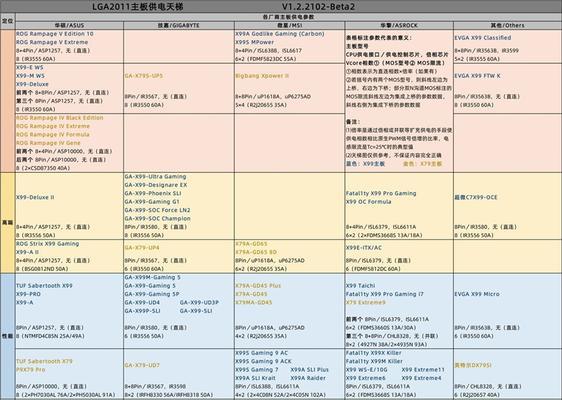Click 'EVGA X99 FTW K' text
This screenshot has height=400, width=562.
pos(477,76)
